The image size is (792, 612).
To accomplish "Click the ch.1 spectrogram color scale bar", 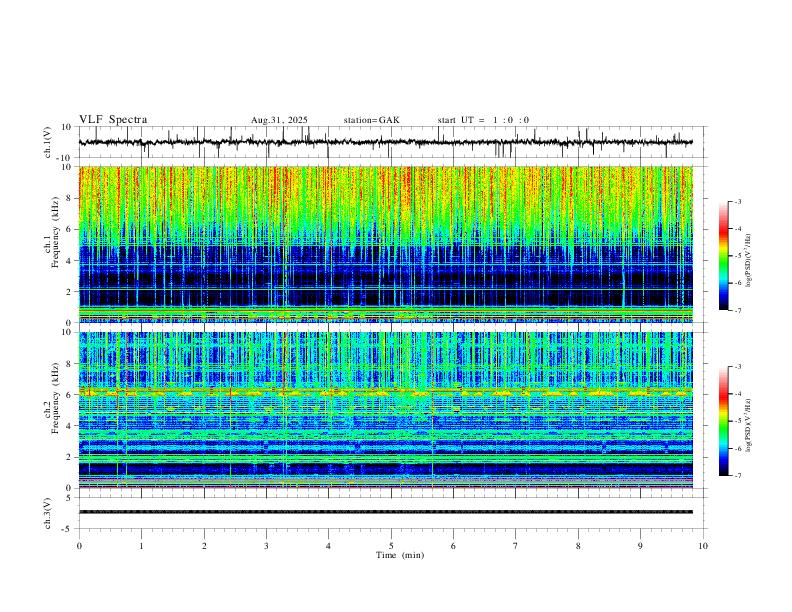I will tap(723, 256).
